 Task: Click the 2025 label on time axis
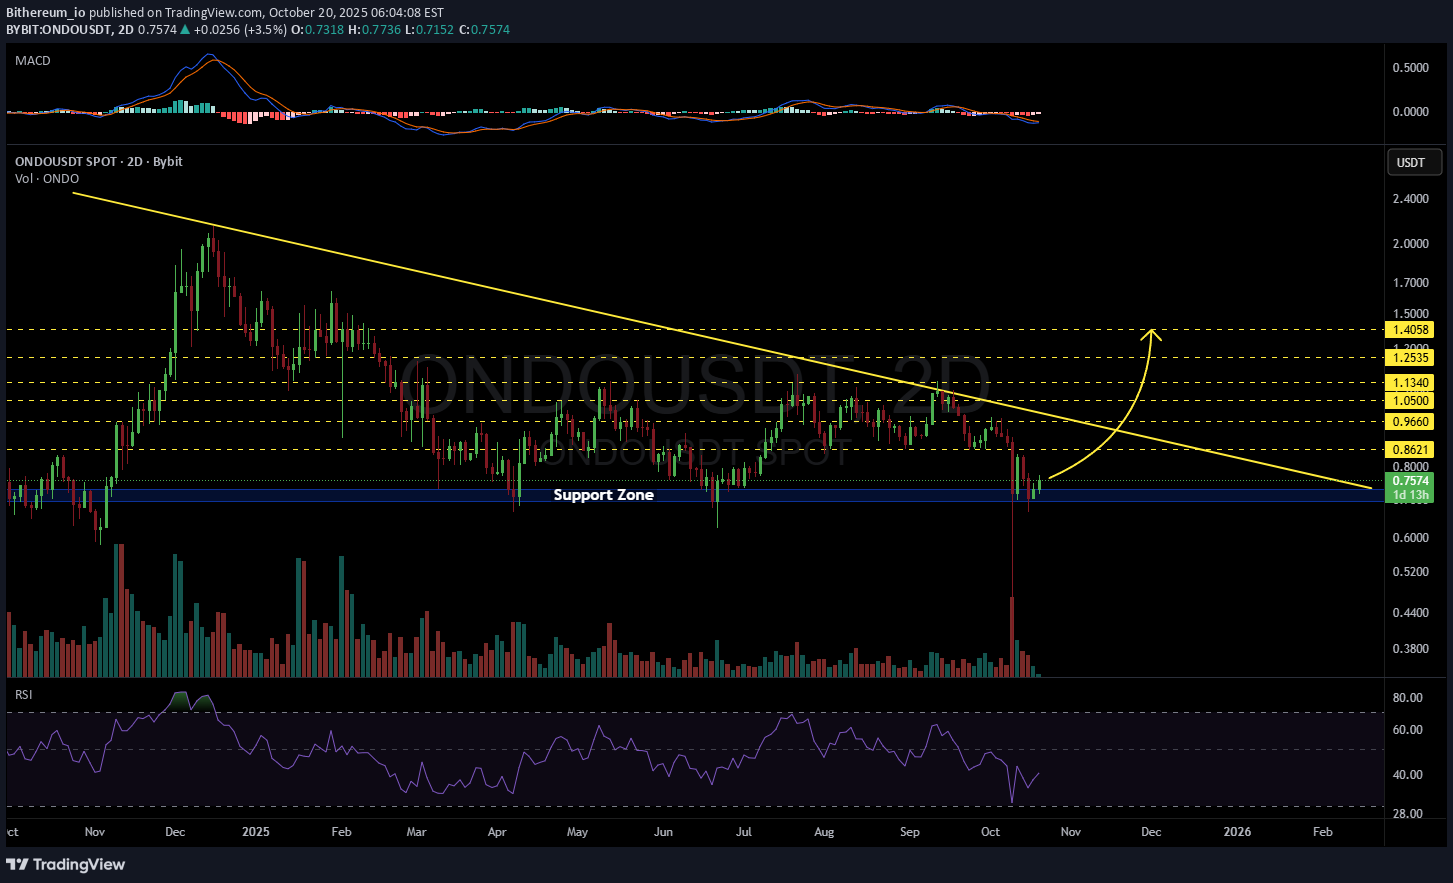click(256, 832)
